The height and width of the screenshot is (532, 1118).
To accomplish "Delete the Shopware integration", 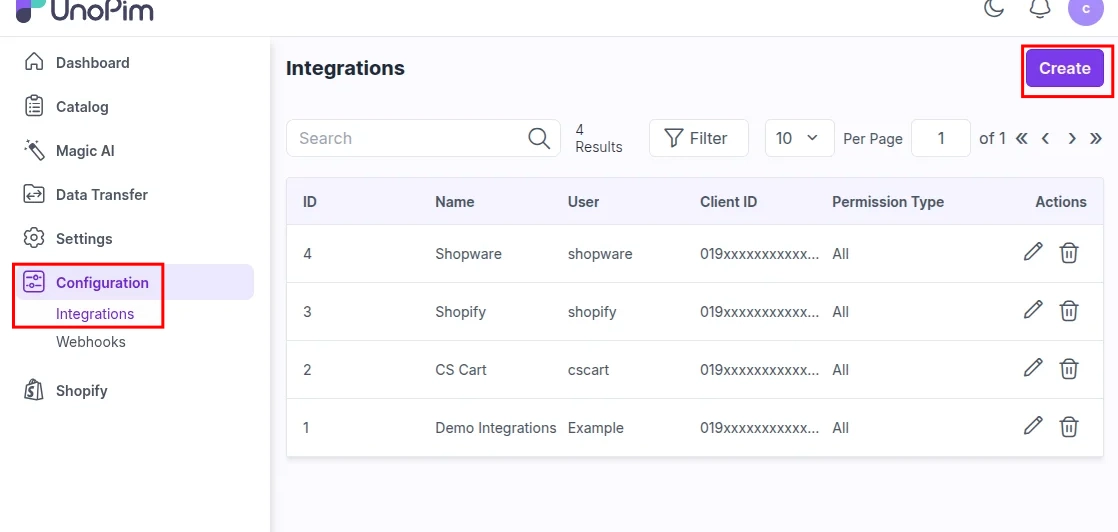I will coord(1068,253).
